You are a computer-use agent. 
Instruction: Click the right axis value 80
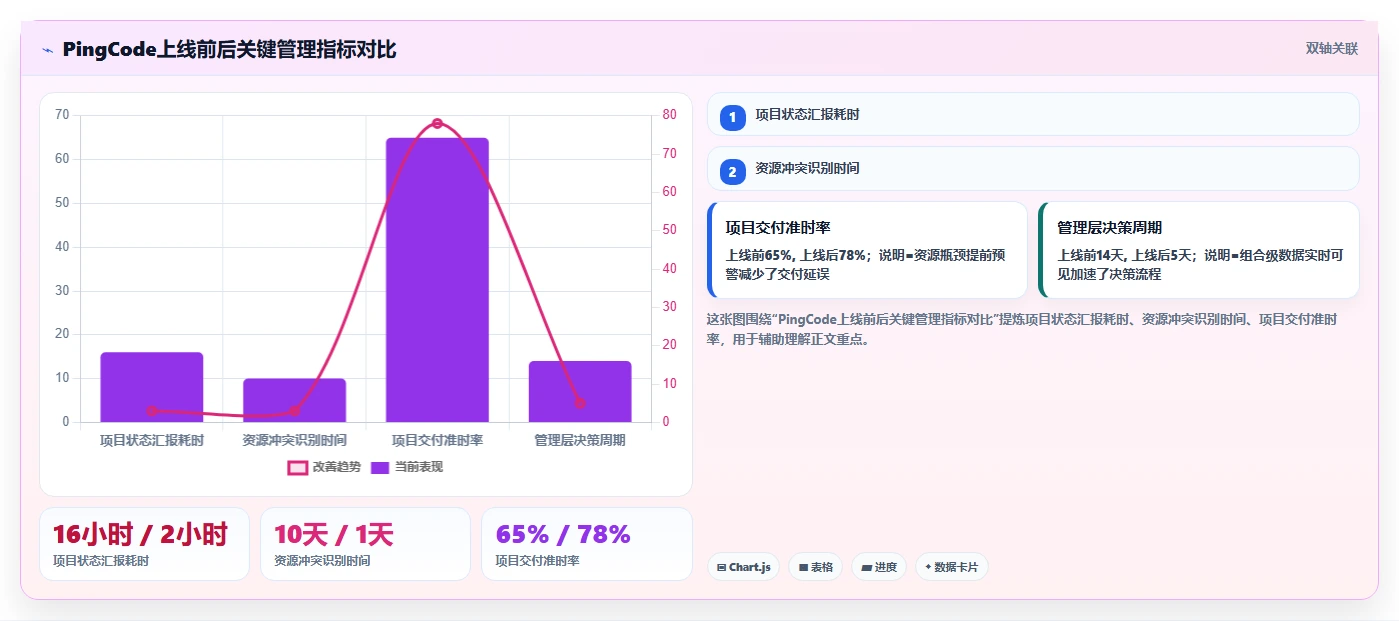670,115
